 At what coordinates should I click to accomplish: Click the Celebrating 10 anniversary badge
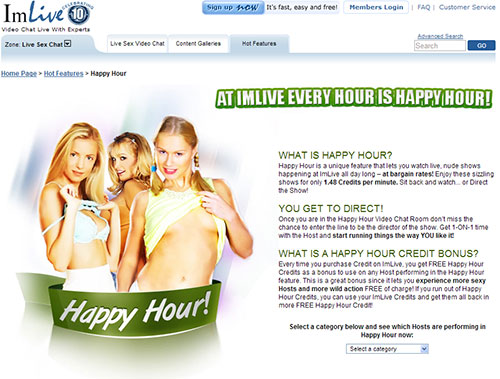79,13
